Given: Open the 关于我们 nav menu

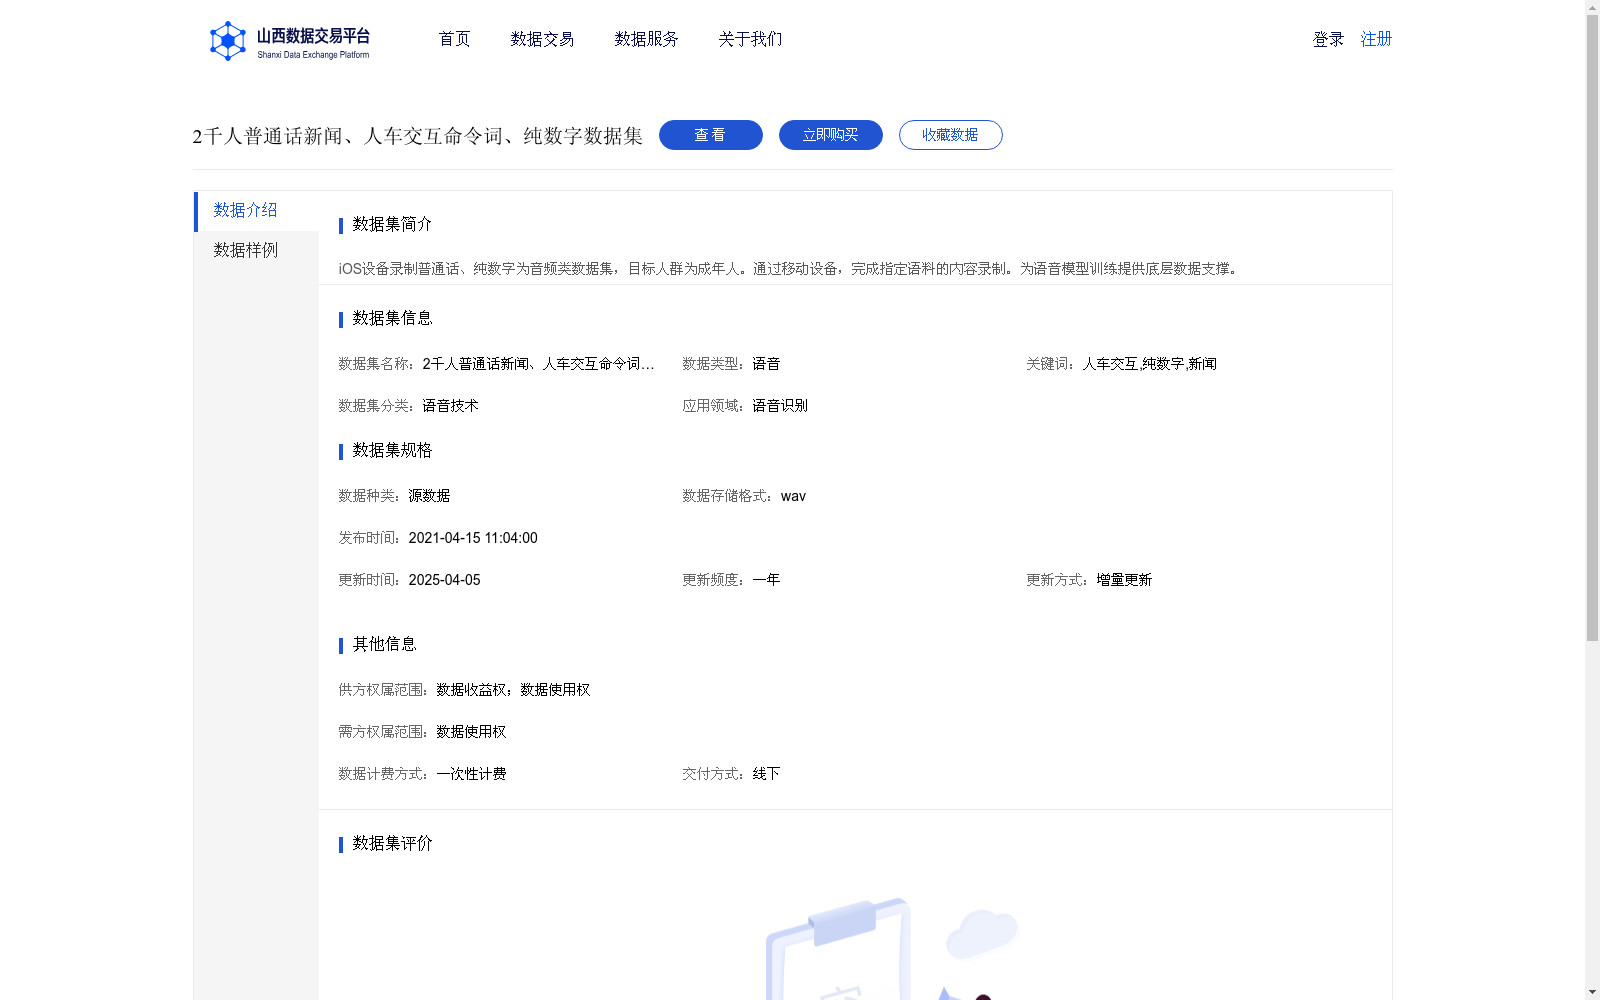Looking at the screenshot, I should click(750, 39).
